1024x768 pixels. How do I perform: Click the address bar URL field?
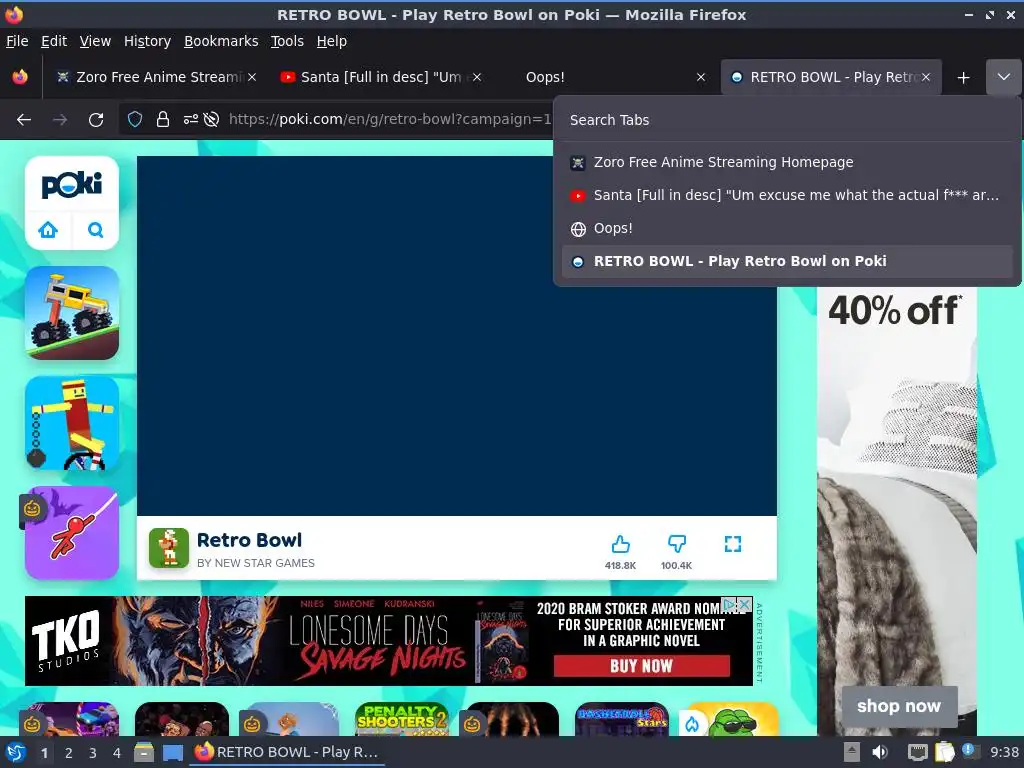tap(389, 119)
